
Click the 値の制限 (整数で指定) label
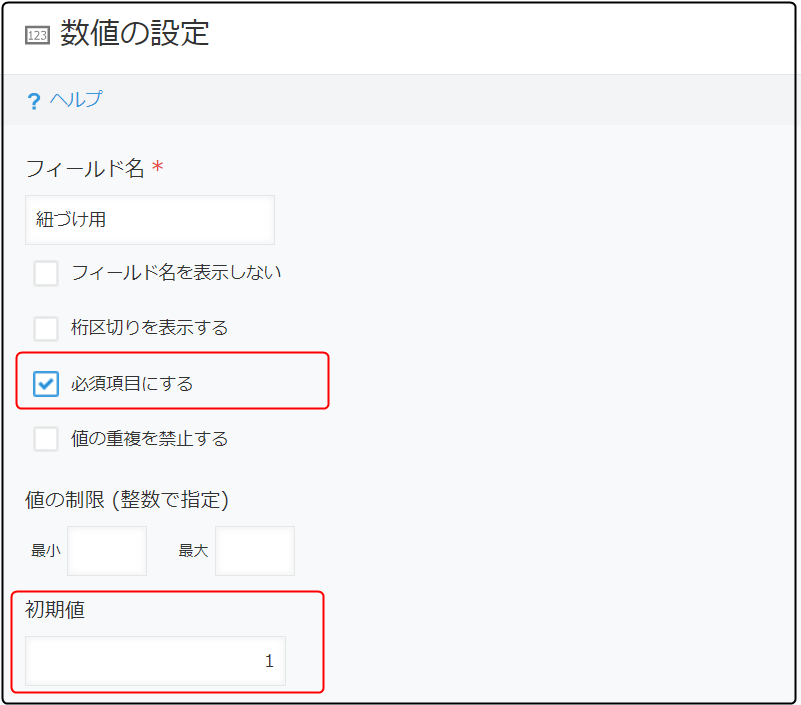pos(127,500)
